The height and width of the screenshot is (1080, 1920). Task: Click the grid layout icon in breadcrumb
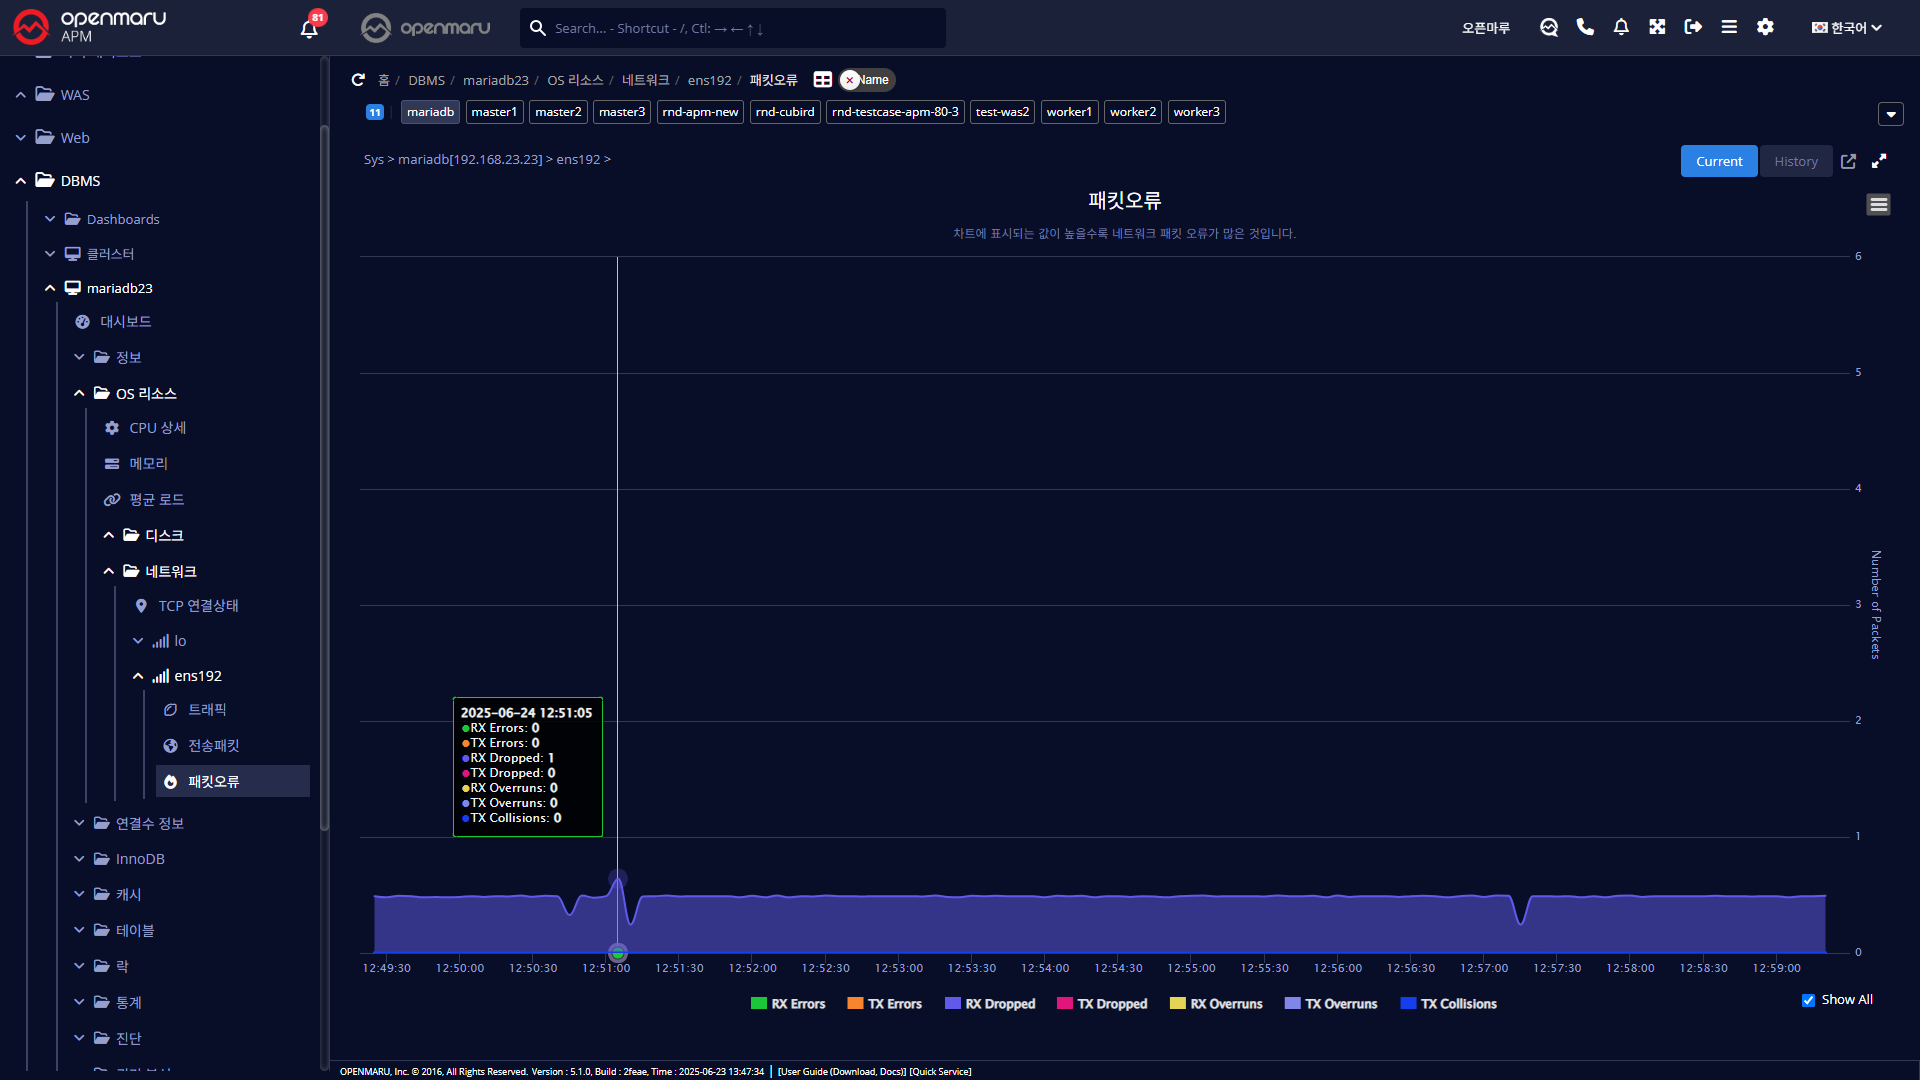point(823,80)
